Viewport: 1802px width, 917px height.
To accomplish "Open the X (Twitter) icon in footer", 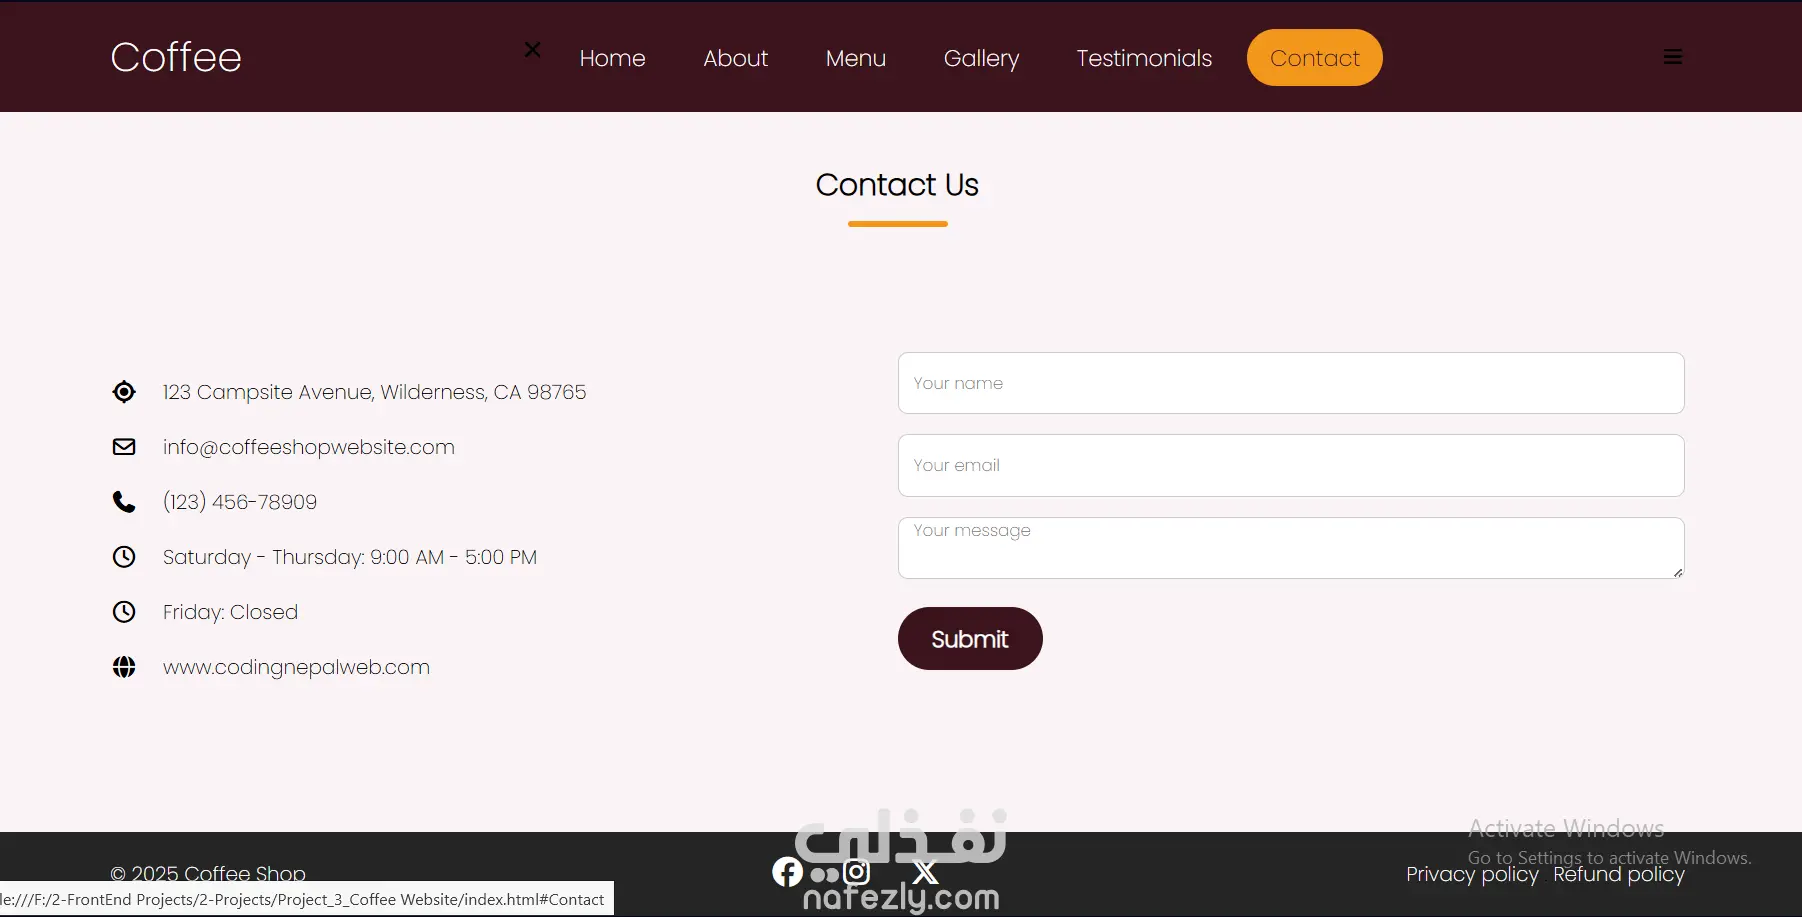I will (926, 872).
